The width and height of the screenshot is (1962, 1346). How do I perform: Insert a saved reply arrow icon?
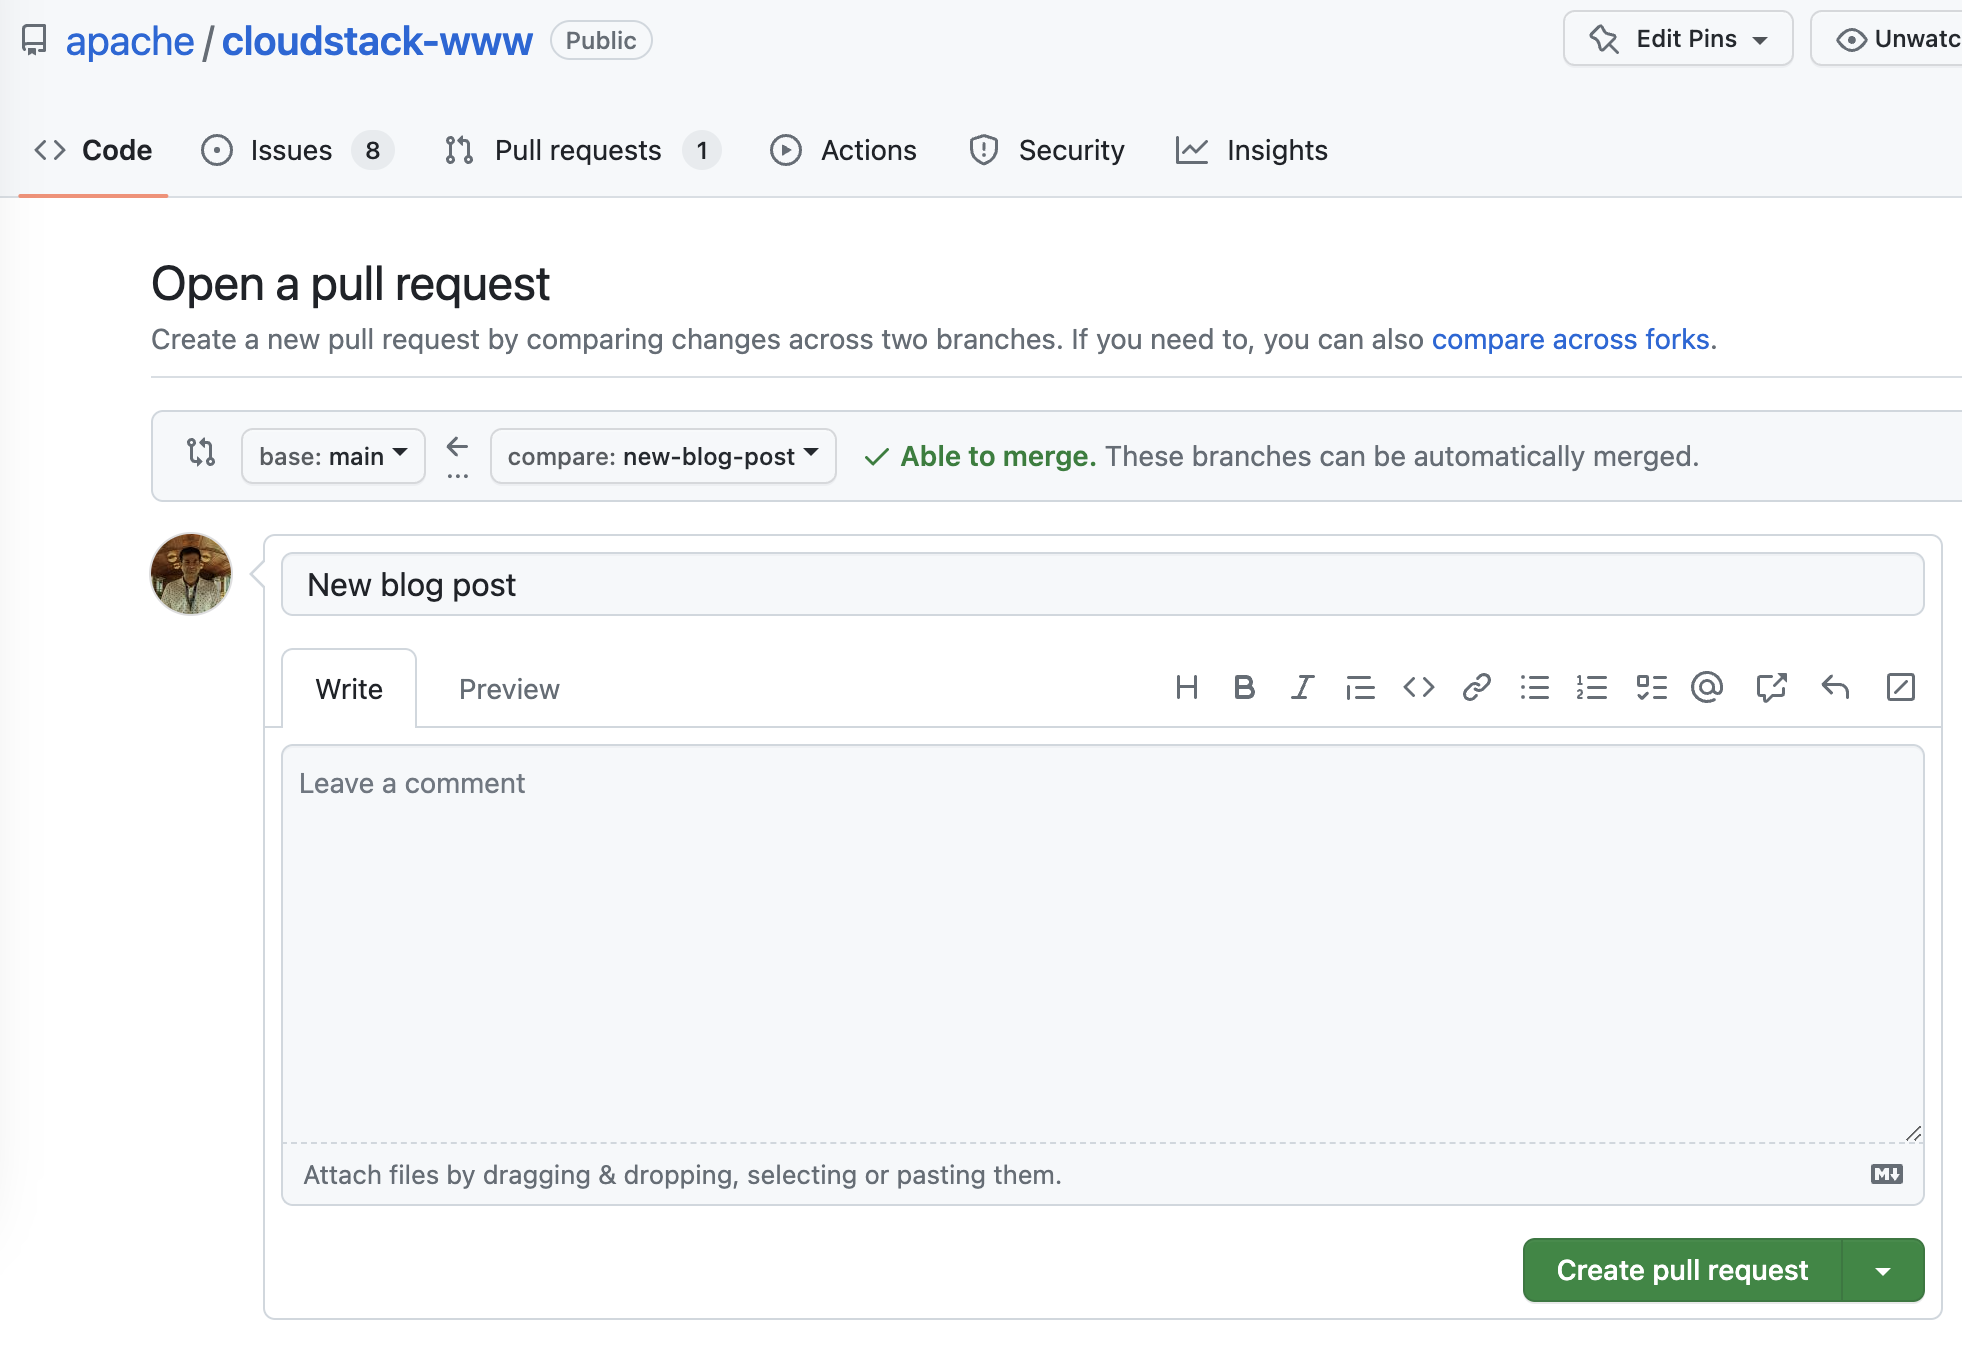tap(1836, 688)
